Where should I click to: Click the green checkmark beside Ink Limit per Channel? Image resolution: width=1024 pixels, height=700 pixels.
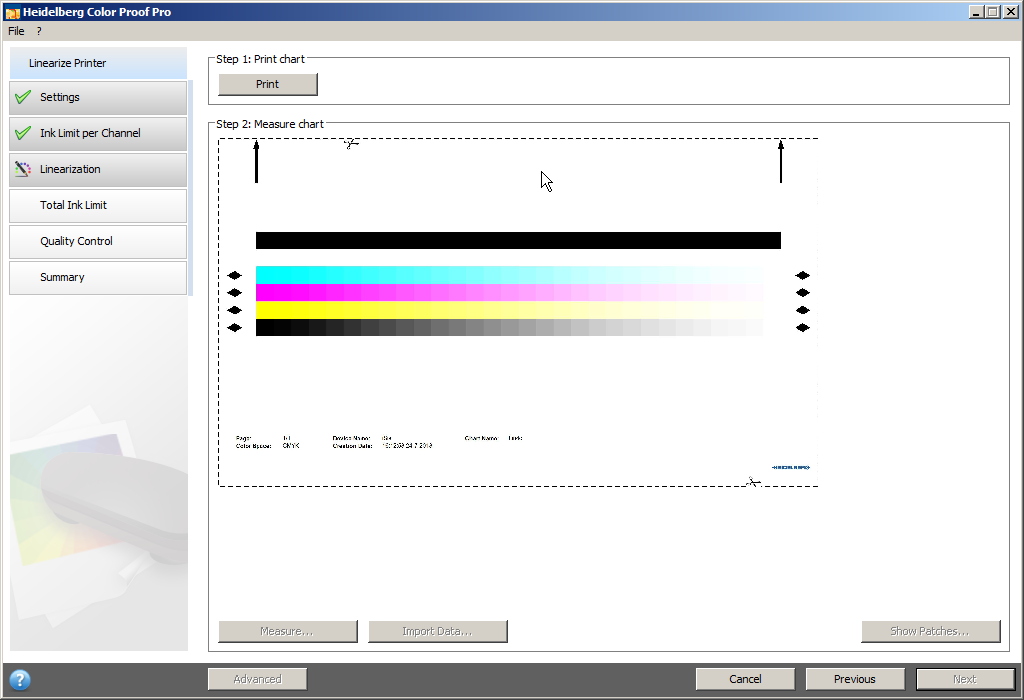click(x=23, y=133)
